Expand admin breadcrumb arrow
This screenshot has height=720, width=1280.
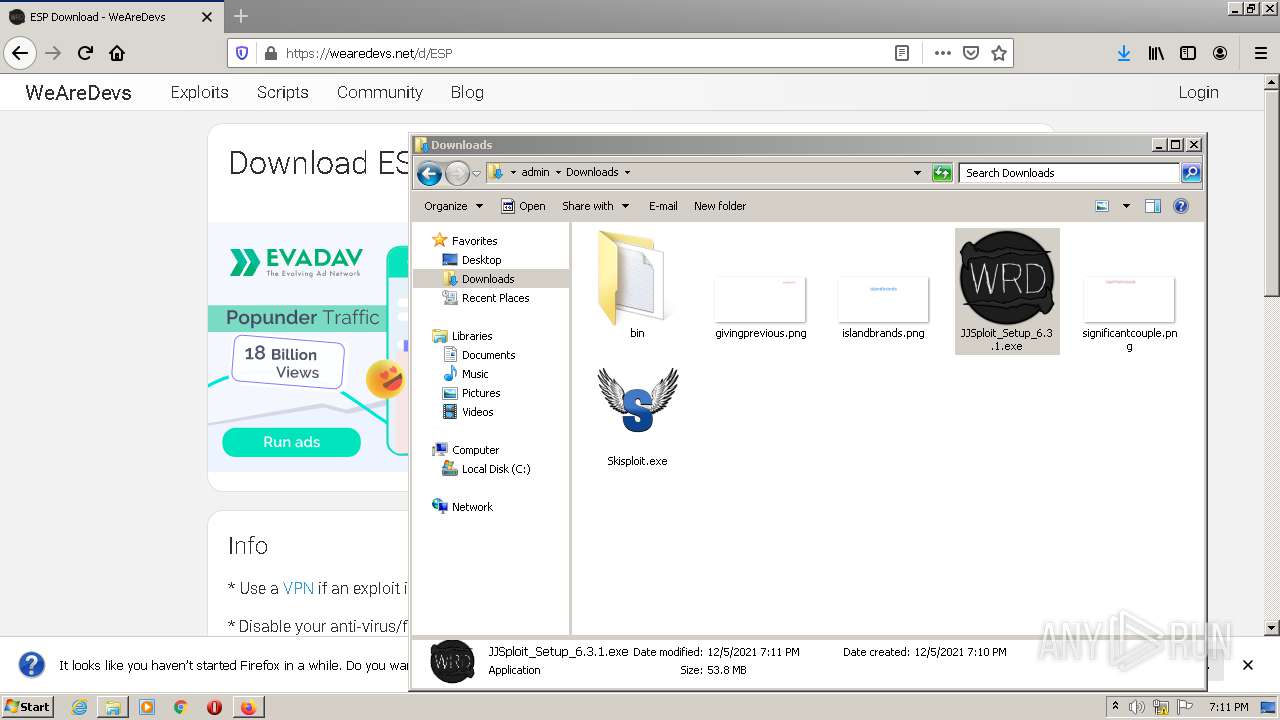pos(558,172)
